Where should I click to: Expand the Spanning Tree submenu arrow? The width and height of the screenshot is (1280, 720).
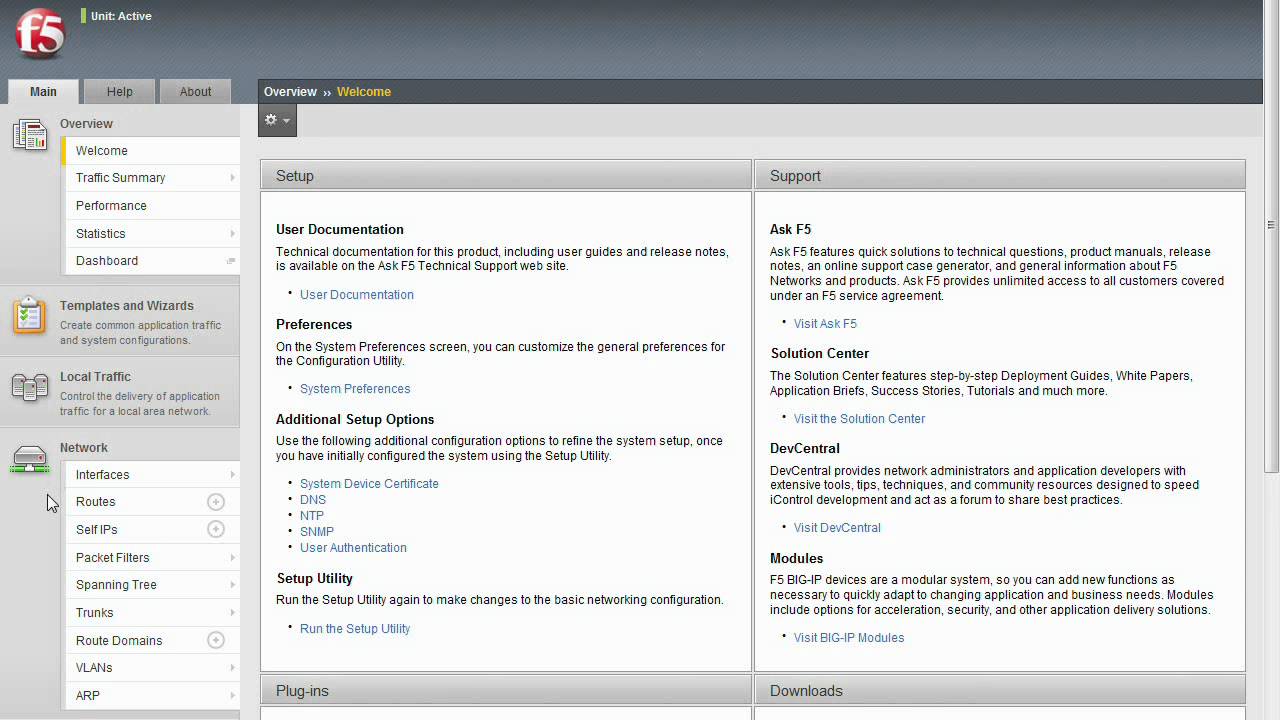tap(232, 585)
